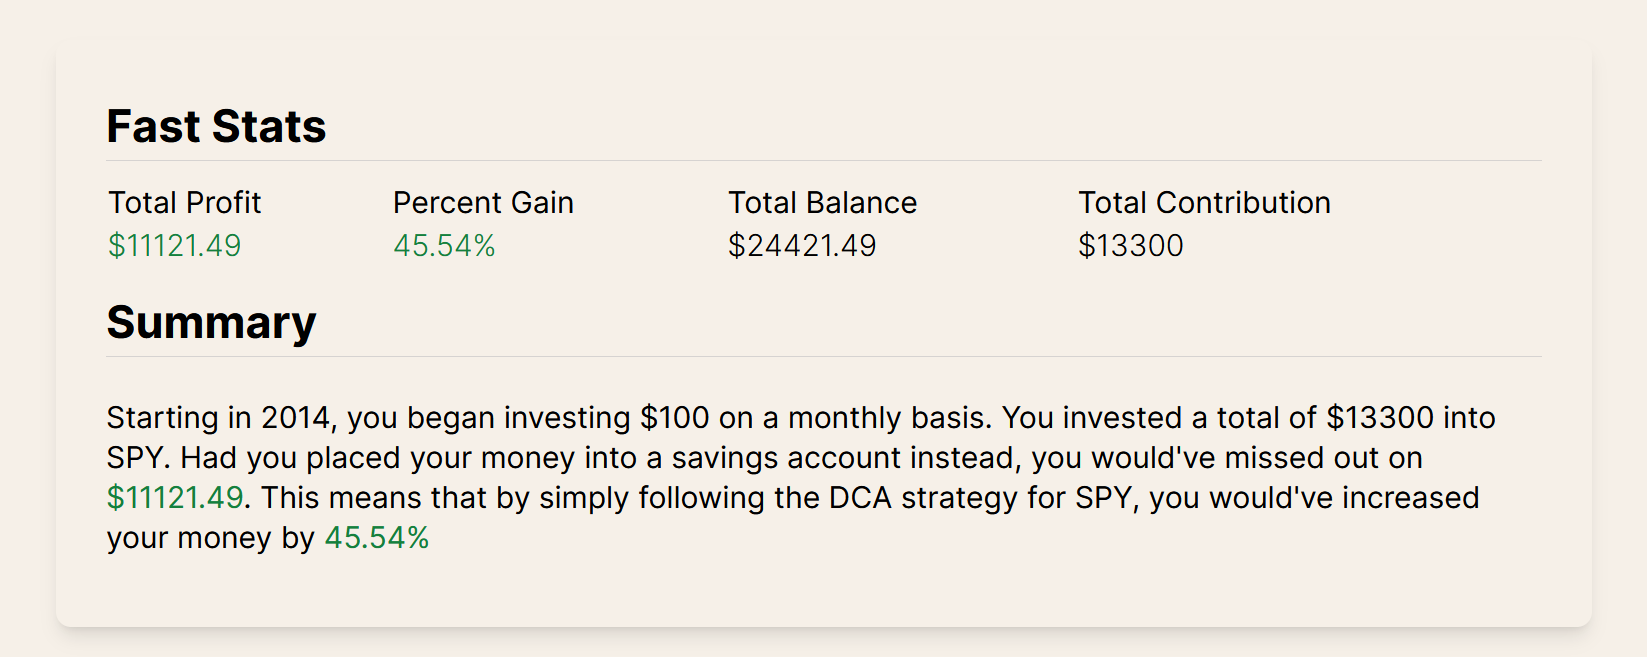Image resolution: width=1647 pixels, height=657 pixels.
Task: Click the divider line below Fast Stats
Action: click(x=823, y=161)
